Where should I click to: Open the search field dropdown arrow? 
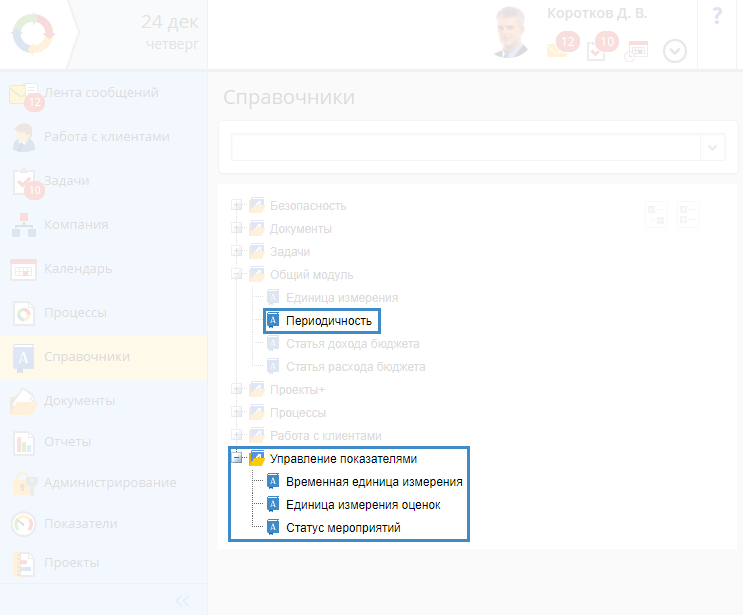[x=712, y=147]
